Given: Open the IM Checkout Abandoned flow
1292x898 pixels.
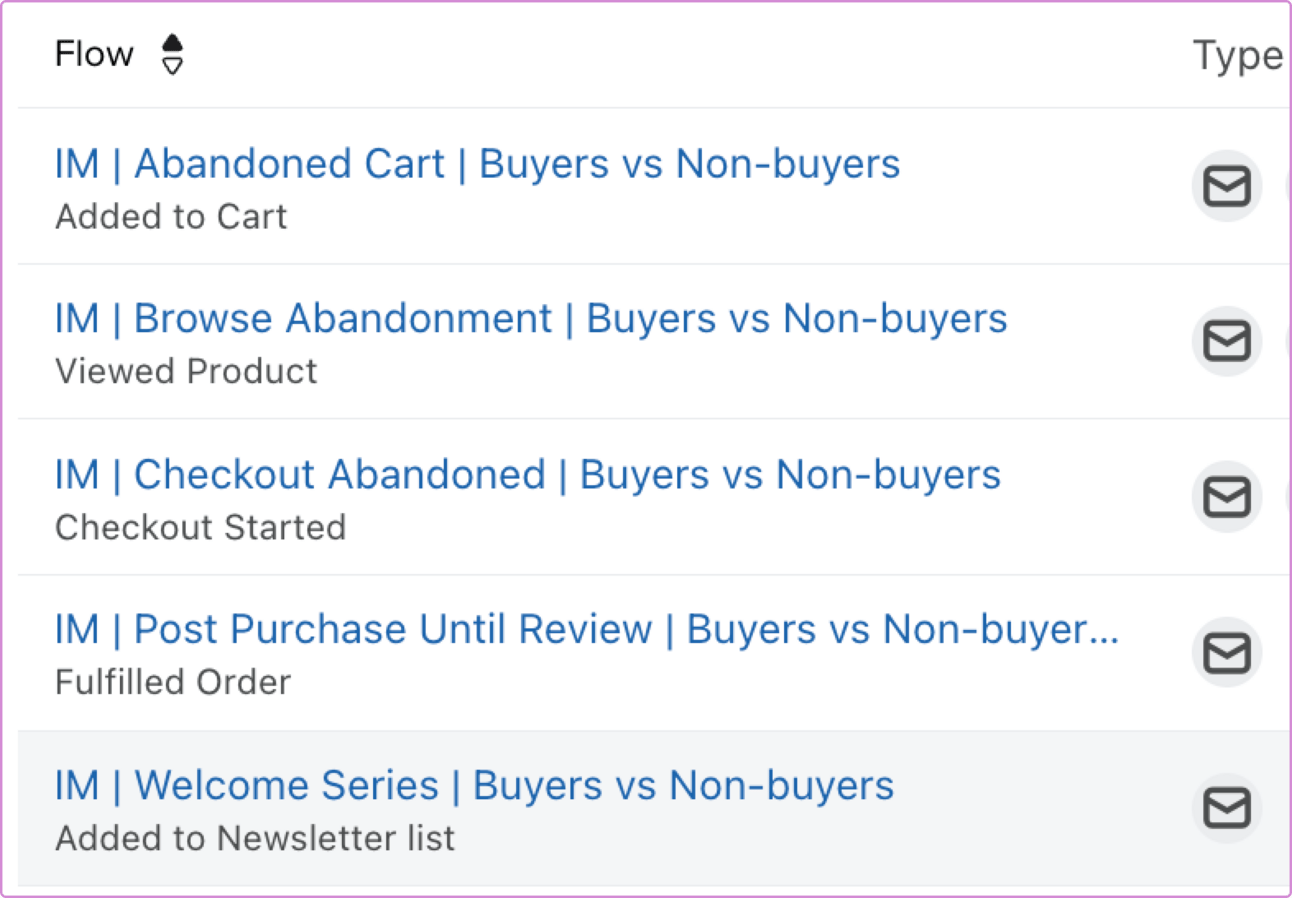Looking at the screenshot, I should point(527,474).
